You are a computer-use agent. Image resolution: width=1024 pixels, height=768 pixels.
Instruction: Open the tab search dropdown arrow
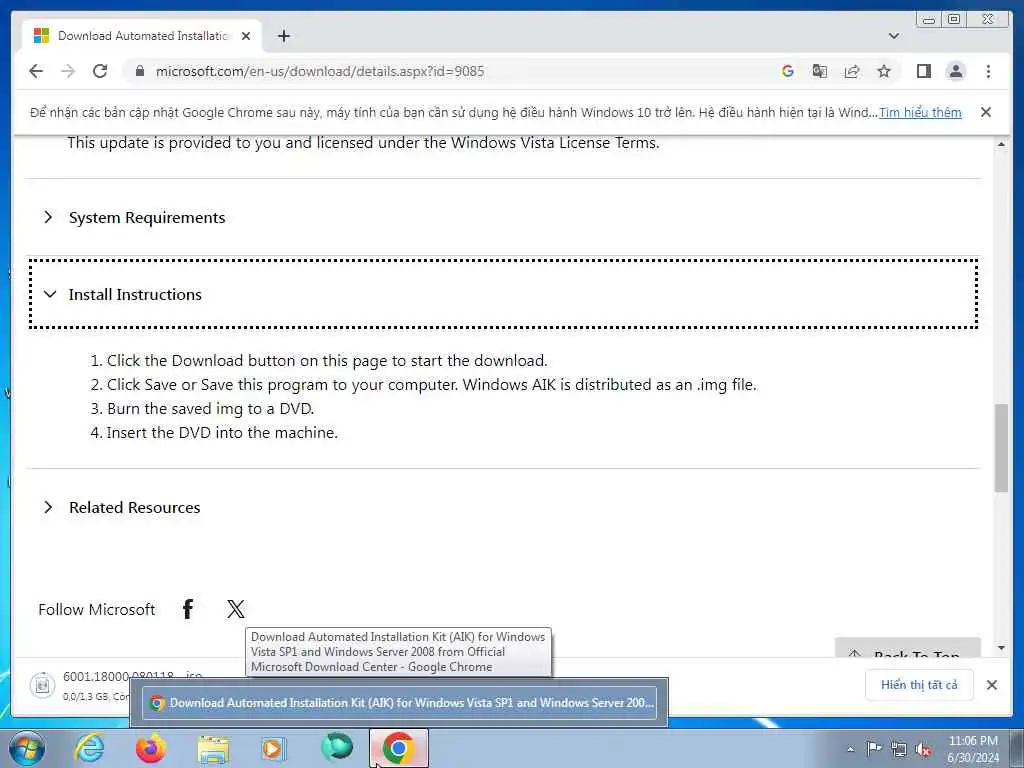893,36
